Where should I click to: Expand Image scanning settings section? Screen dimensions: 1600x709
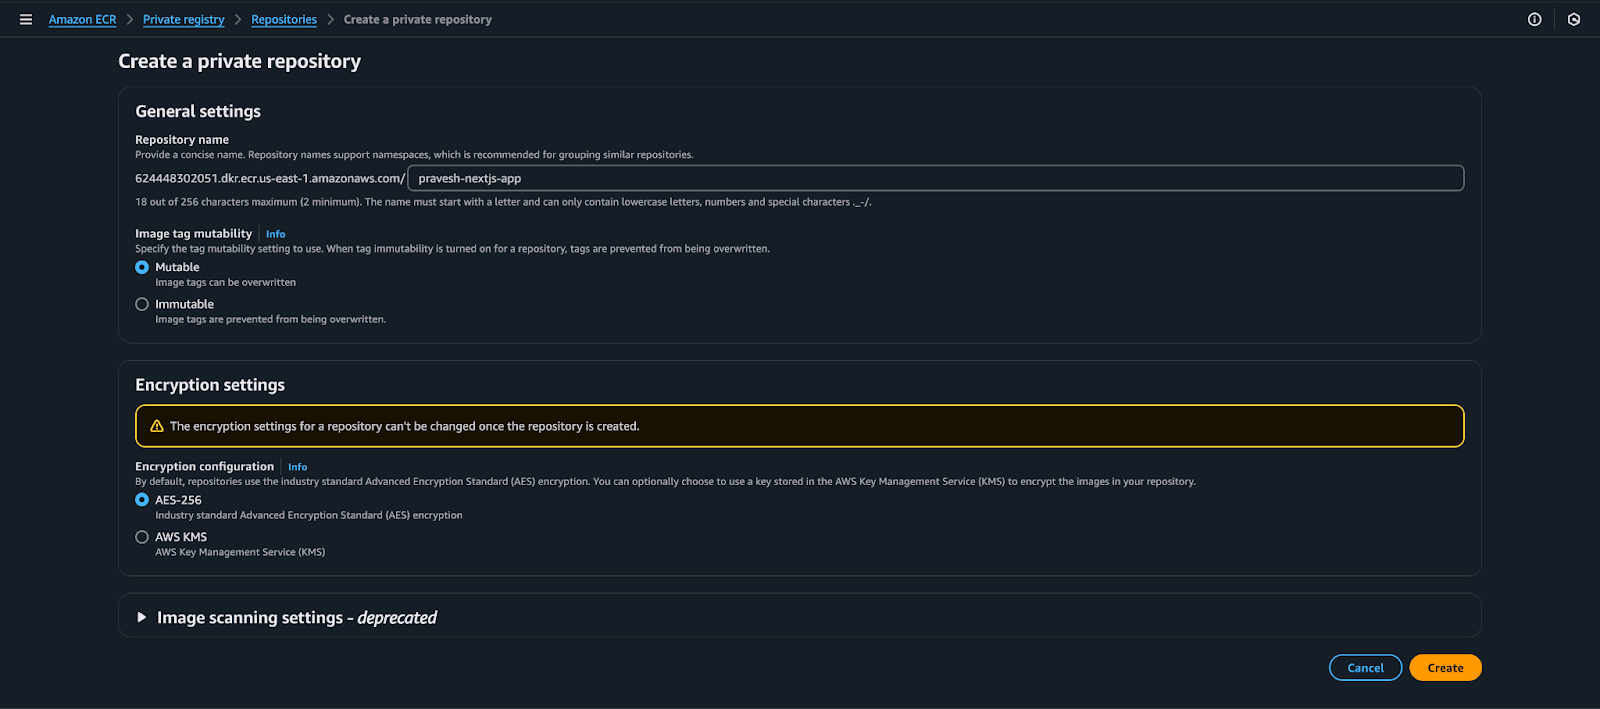pyautogui.click(x=142, y=618)
